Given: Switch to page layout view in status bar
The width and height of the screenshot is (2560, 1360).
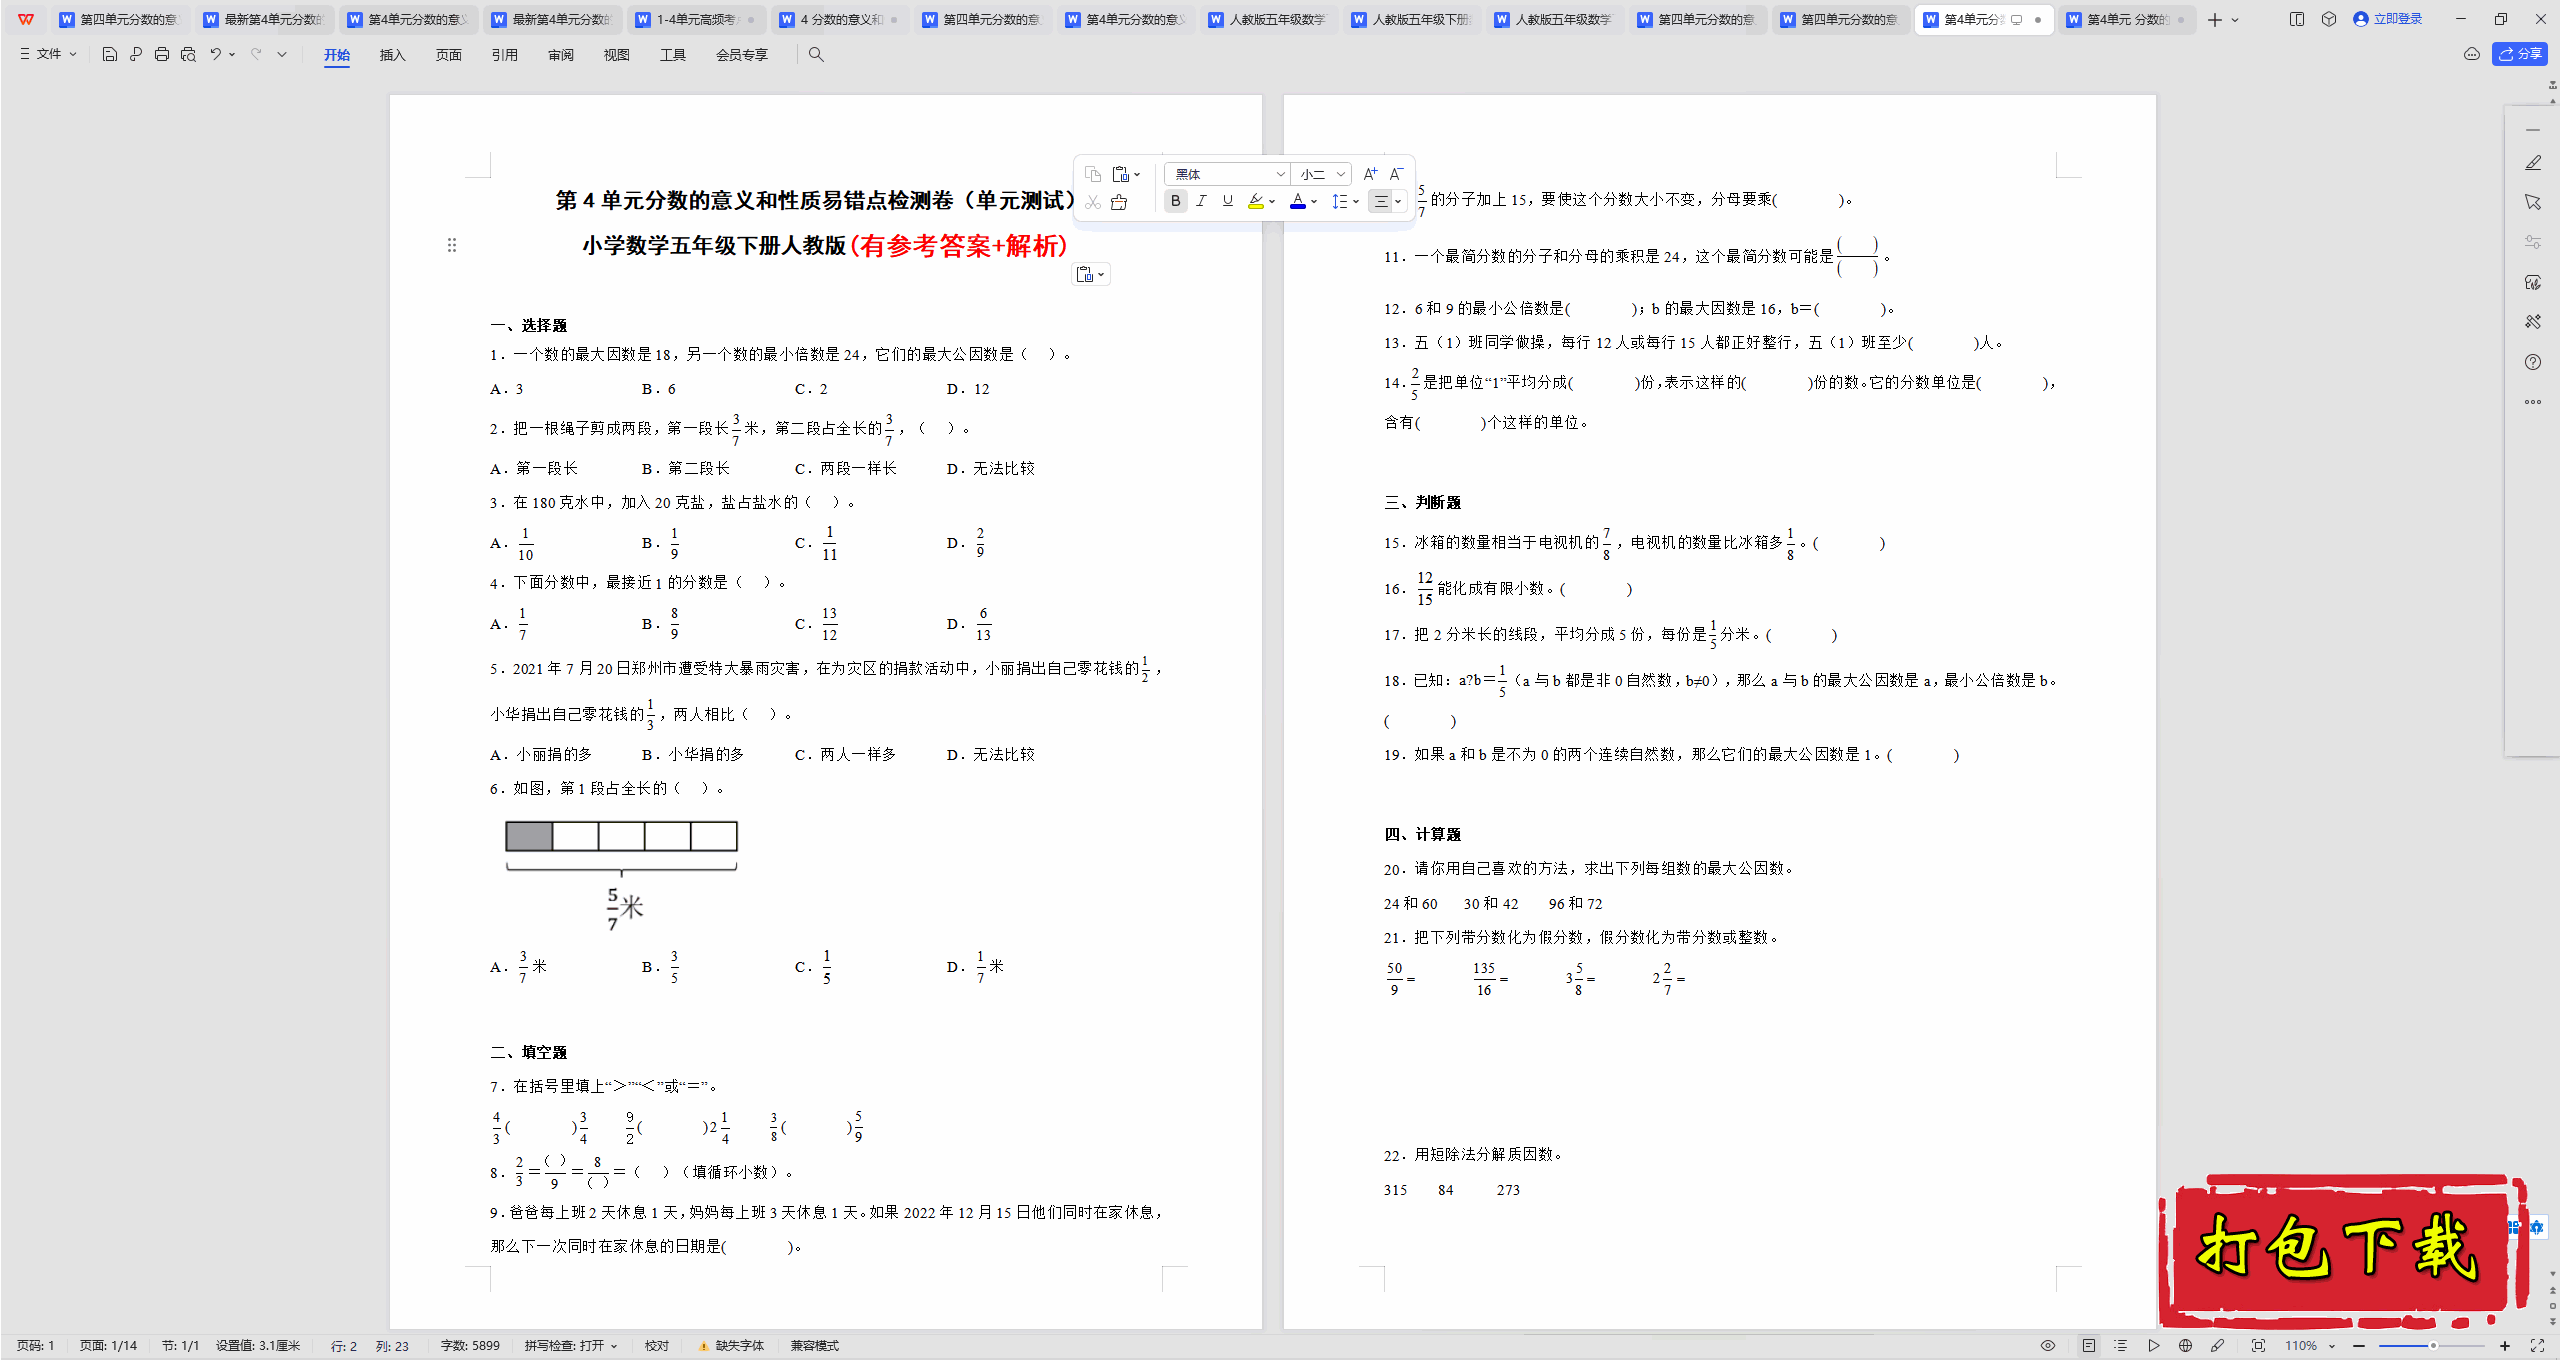Looking at the screenshot, I should tap(2089, 1346).
